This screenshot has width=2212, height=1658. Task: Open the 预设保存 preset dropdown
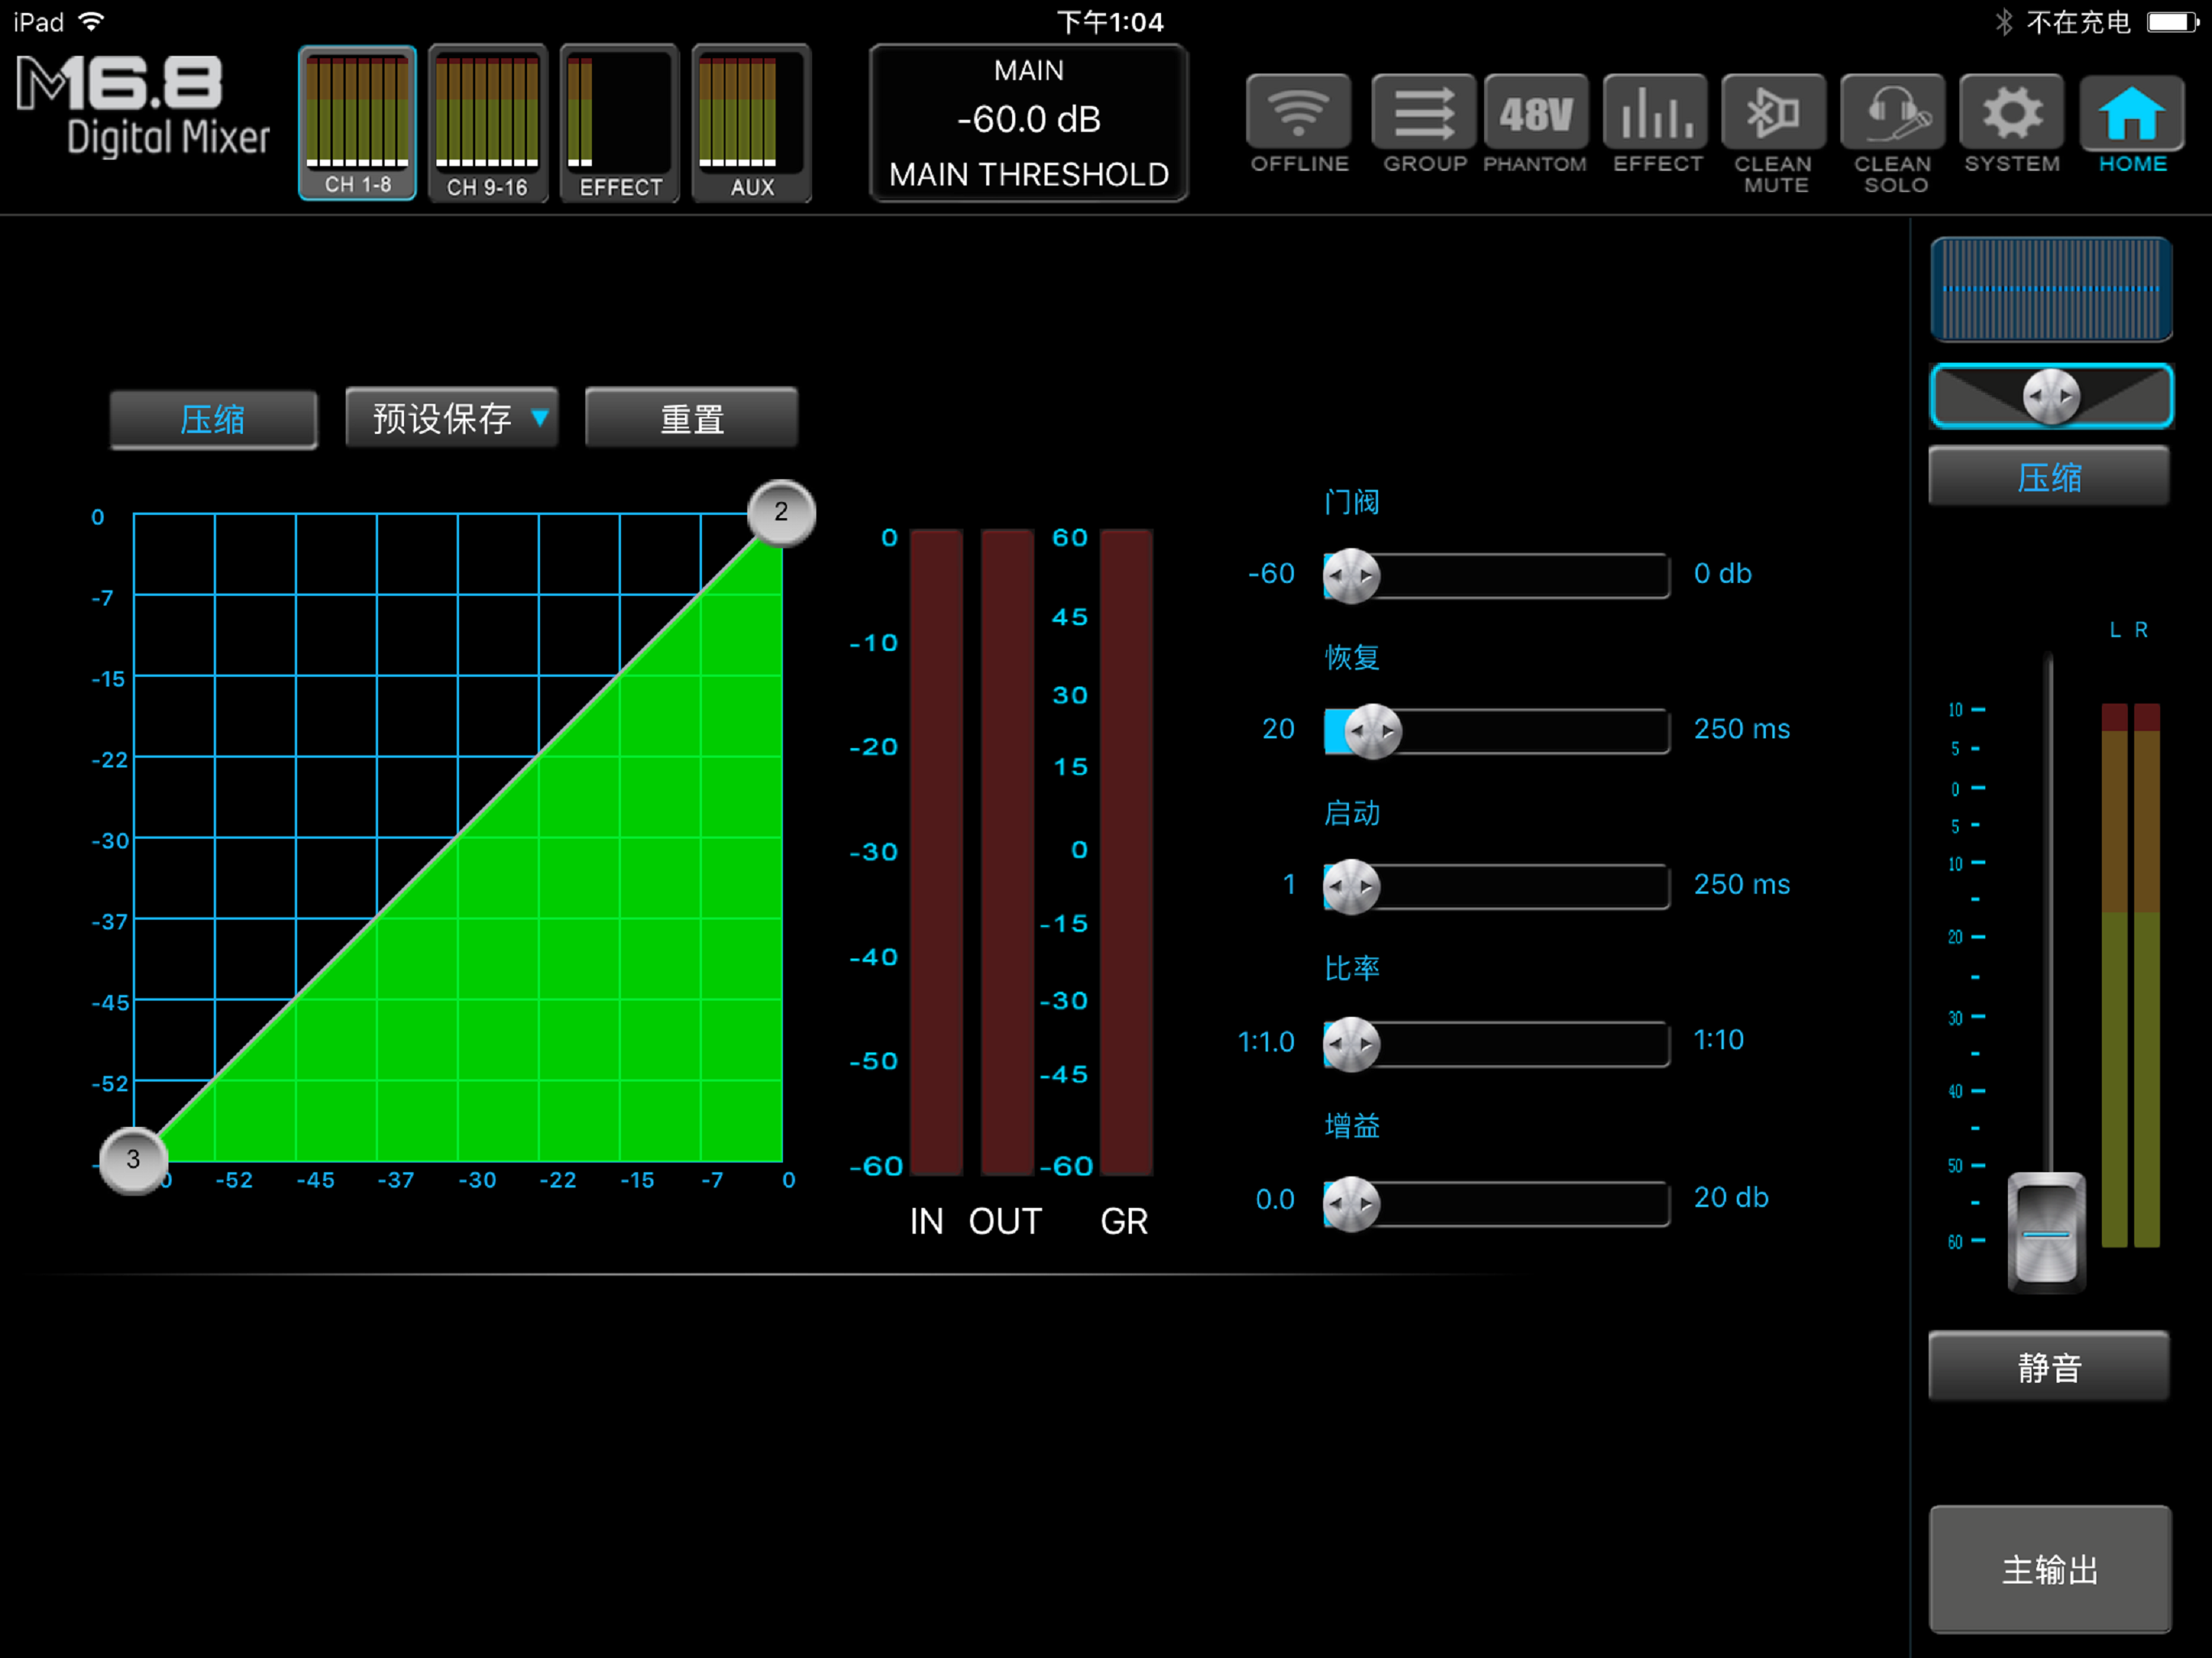click(x=451, y=418)
